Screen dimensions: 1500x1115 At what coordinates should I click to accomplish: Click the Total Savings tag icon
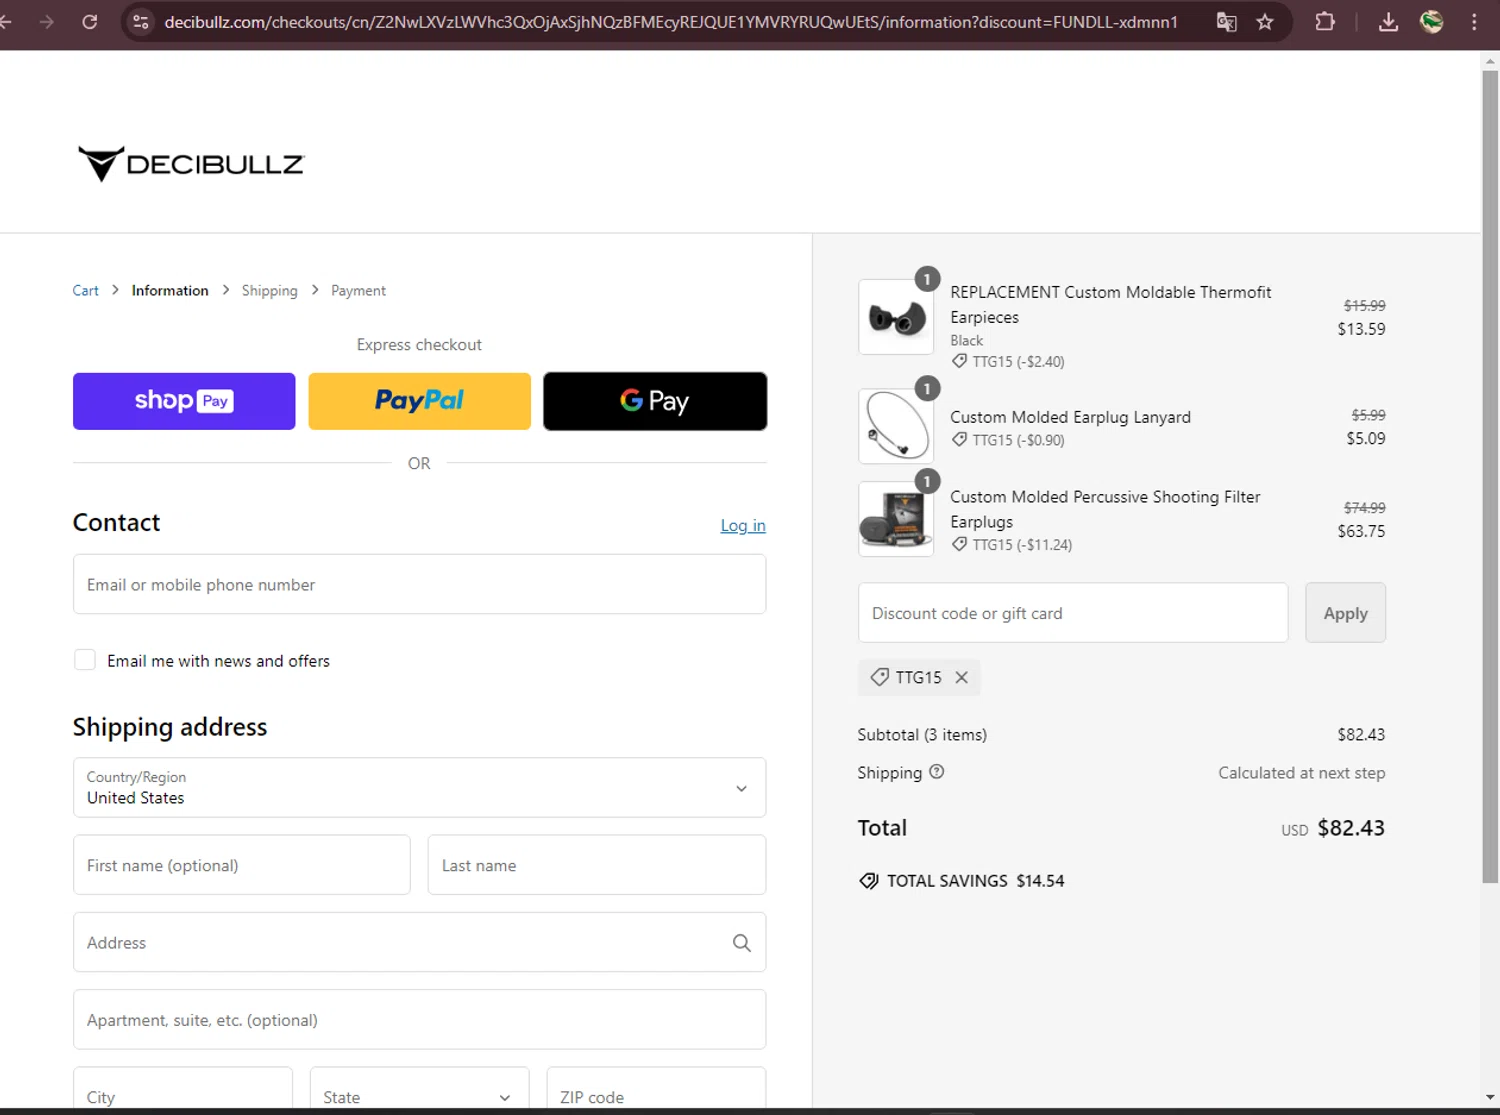tap(869, 881)
